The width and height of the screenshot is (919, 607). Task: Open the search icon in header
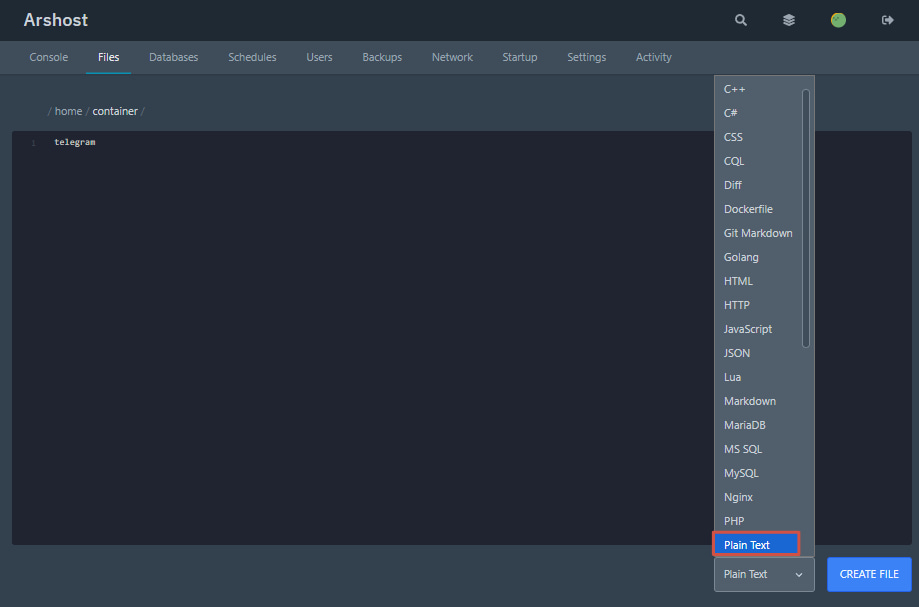click(x=741, y=21)
